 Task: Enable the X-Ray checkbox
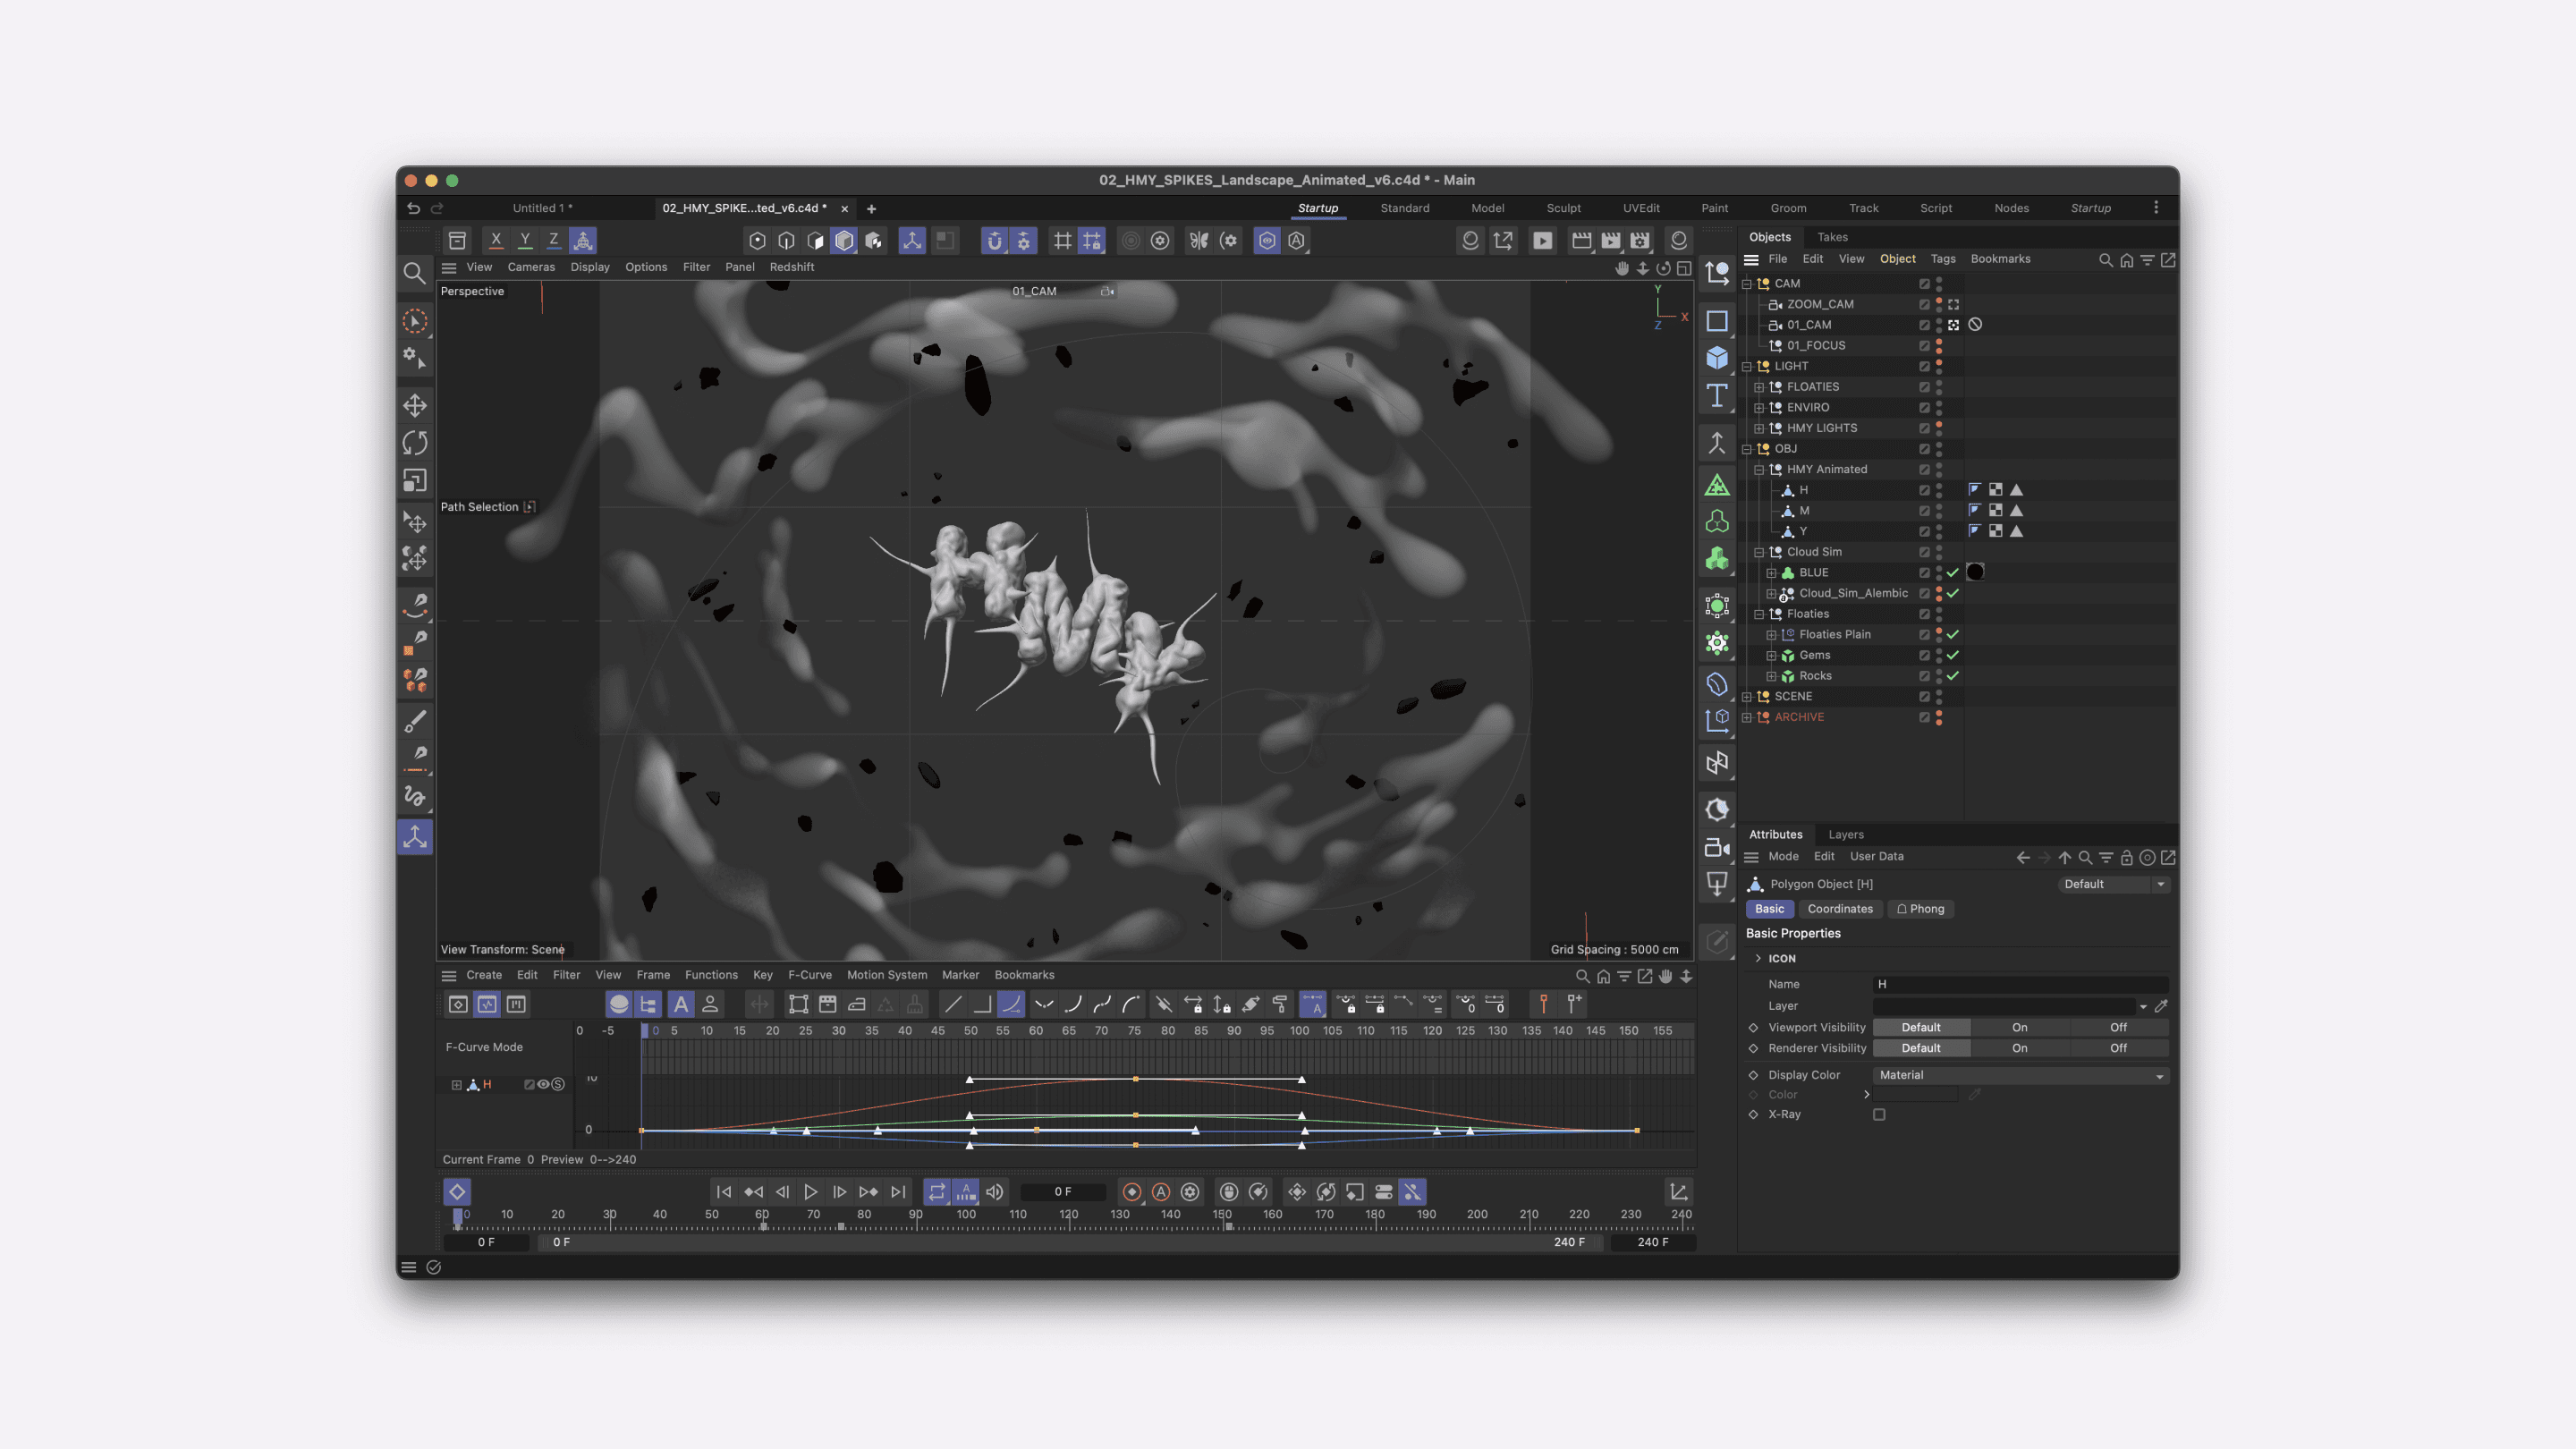(x=1879, y=1114)
